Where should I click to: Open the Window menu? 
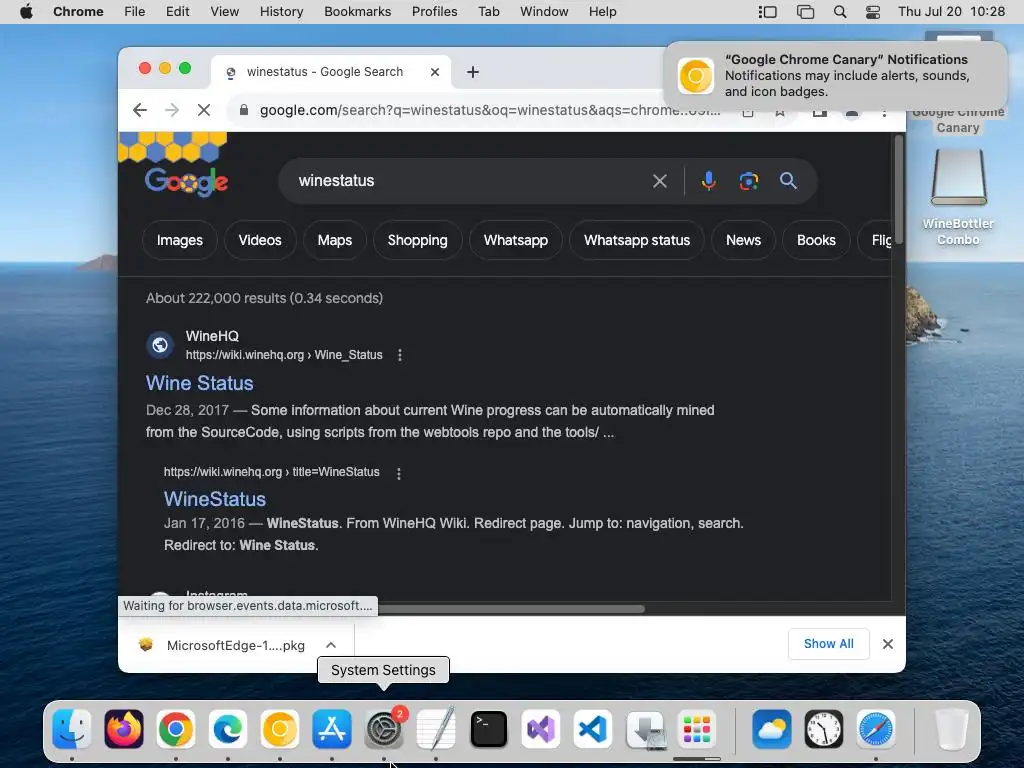tap(544, 12)
